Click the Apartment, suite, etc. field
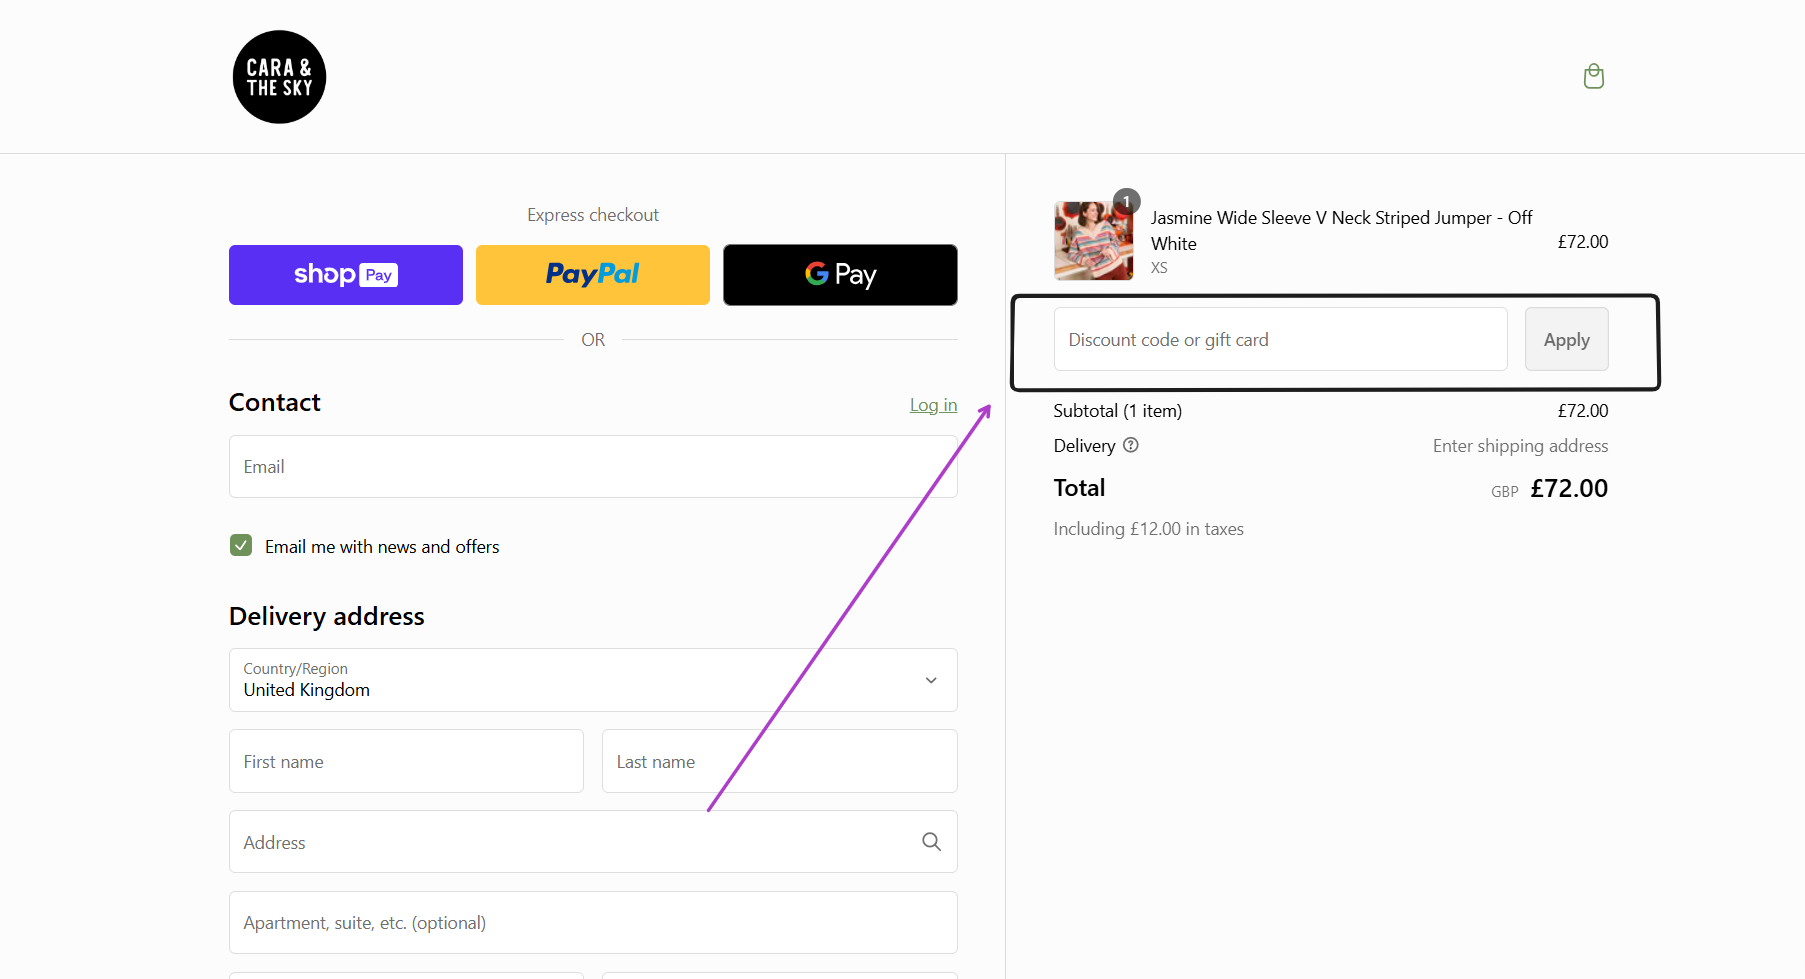The image size is (1805, 979). [x=593, y=923]
